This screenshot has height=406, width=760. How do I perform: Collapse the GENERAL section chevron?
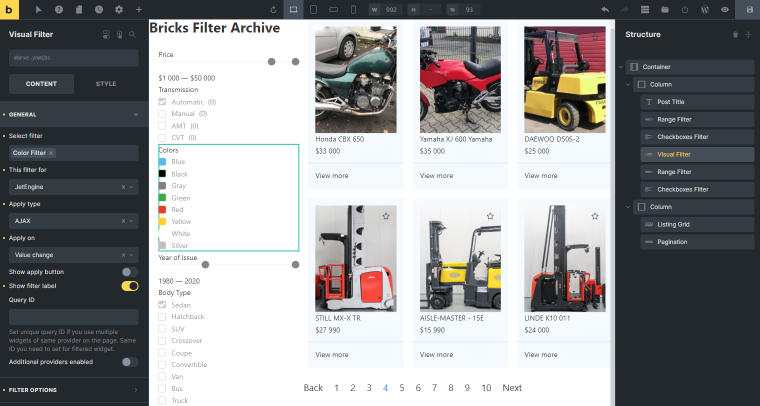[136, 114]
